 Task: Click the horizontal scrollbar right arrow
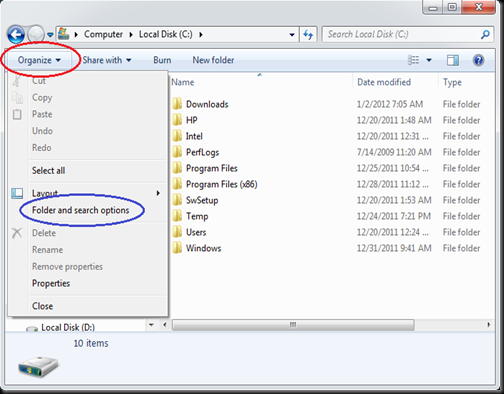(x=489, y=325)
